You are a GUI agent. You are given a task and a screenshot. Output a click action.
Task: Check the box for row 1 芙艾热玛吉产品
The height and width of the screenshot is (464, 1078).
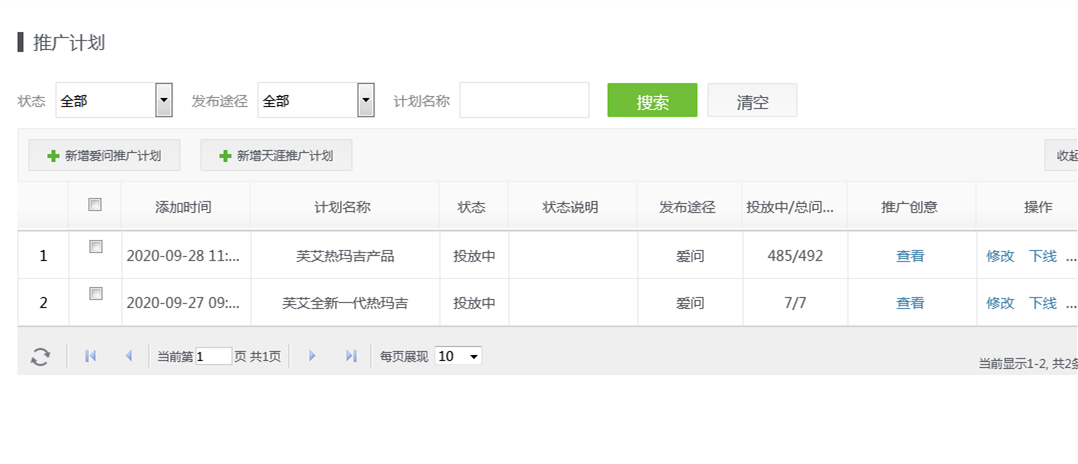point(95,247)
